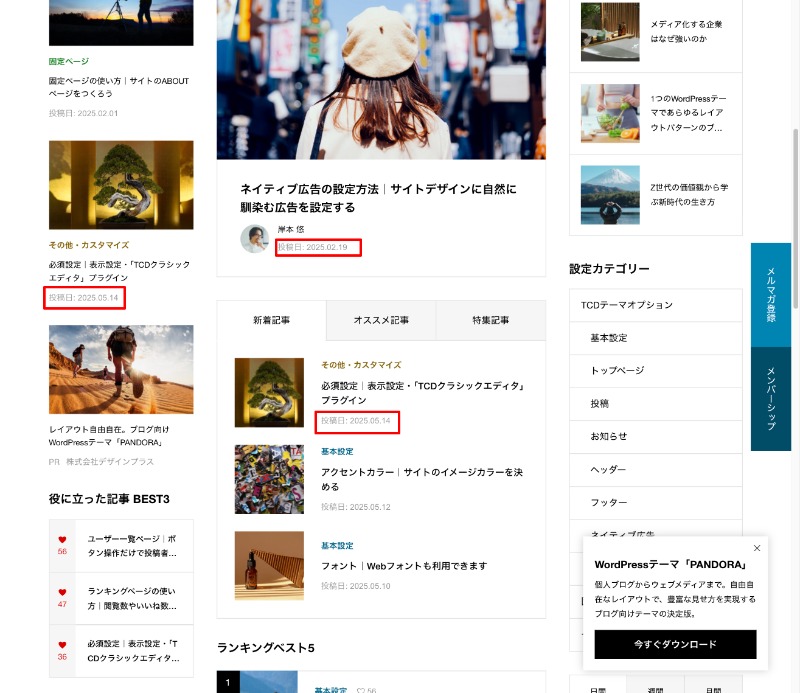Click the page's vertical scrollbar
The width and height of the screenshot is (800, 693).
[x=795, y=219]
